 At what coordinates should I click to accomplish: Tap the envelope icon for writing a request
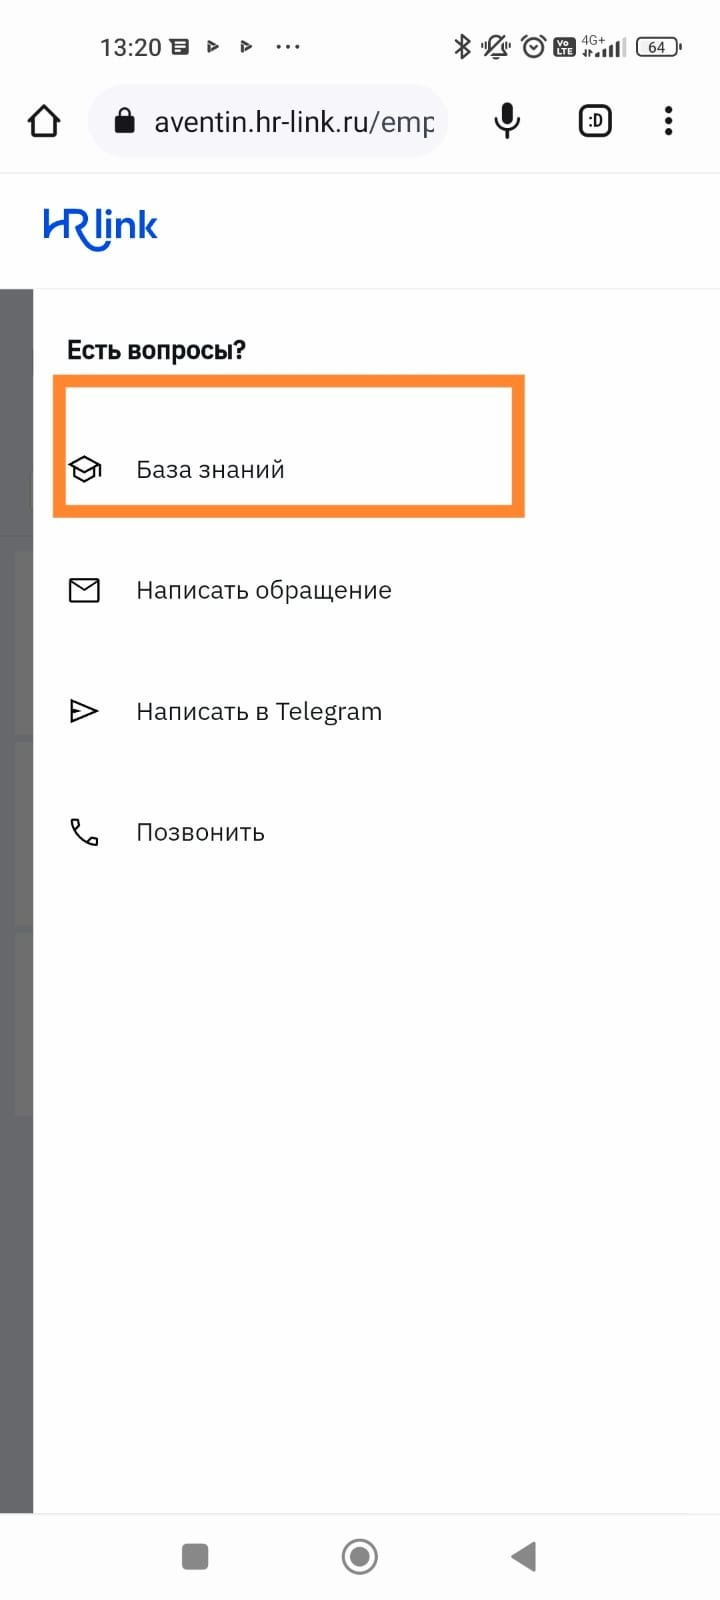[x=84, y=590]
